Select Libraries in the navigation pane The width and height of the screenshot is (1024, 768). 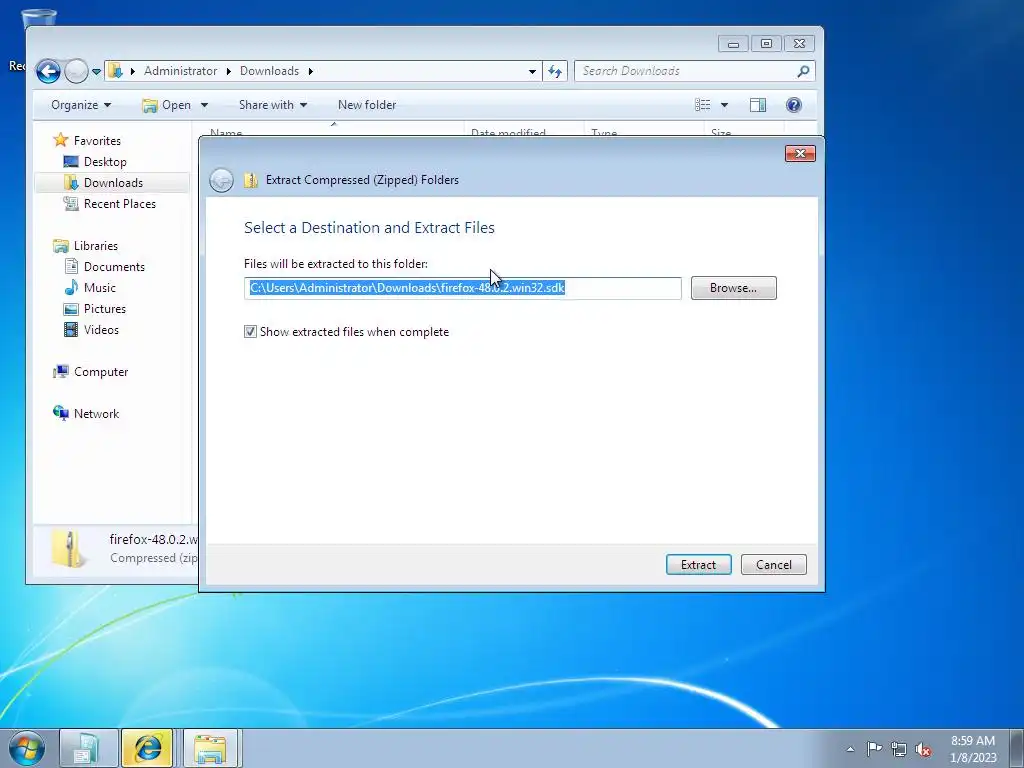click(x=95, y=246)
